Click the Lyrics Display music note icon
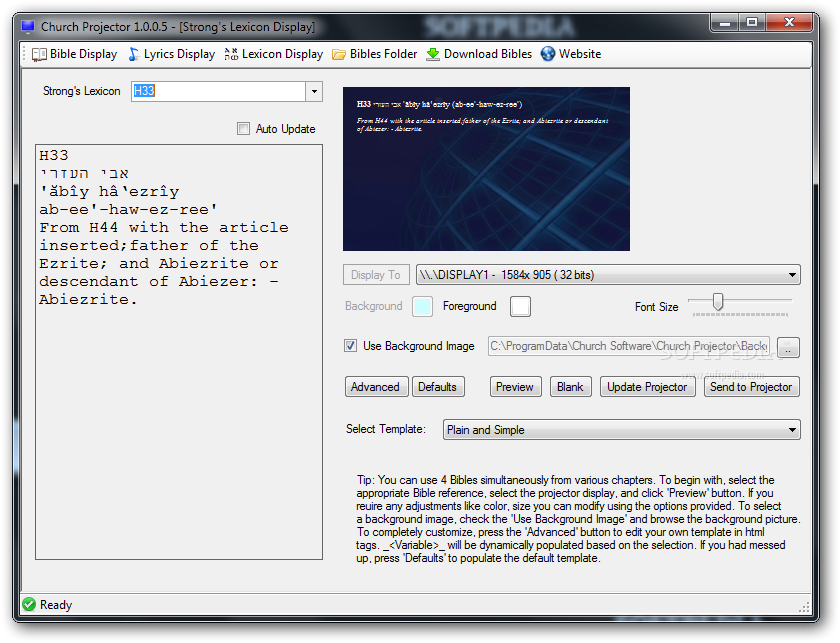 (134, 54)
